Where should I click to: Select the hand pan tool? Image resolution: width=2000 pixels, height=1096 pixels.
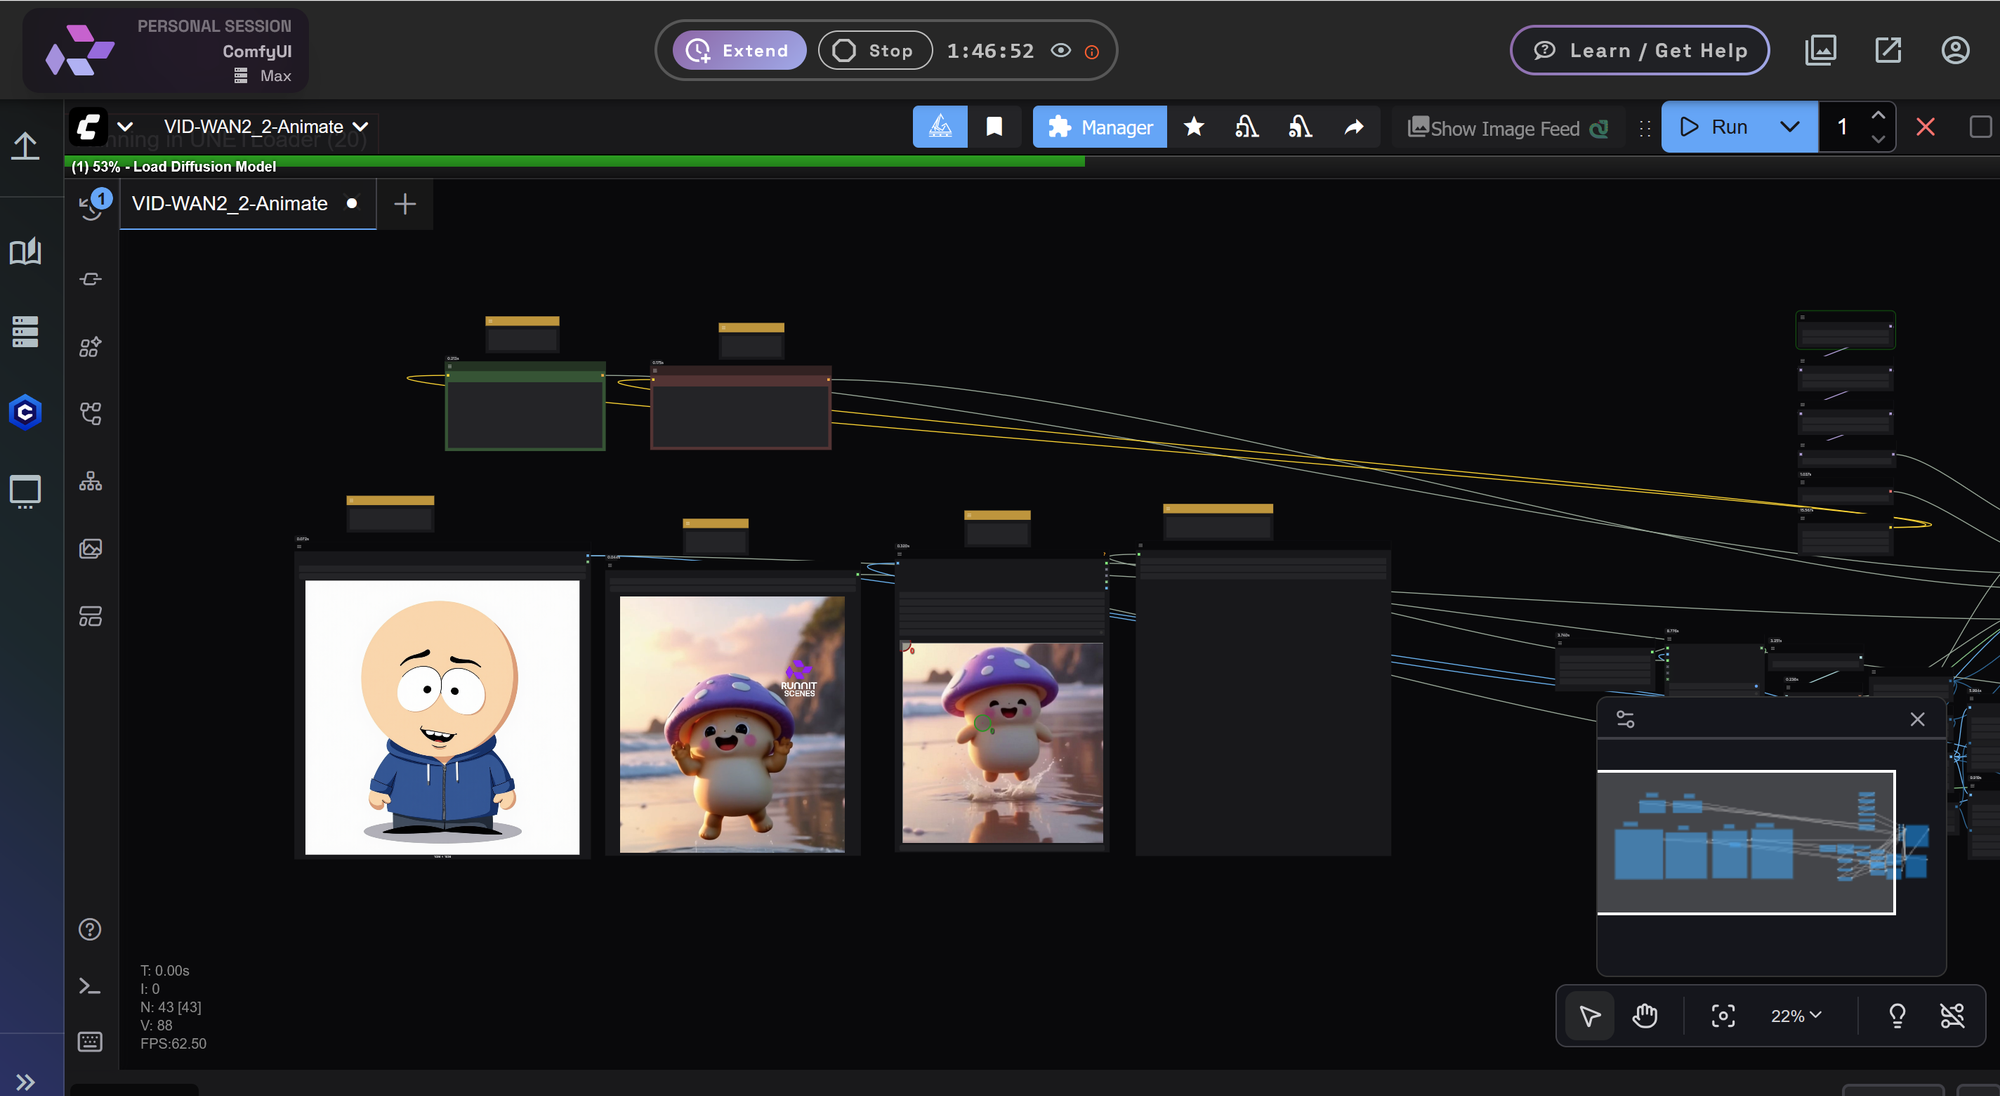1645,1016
